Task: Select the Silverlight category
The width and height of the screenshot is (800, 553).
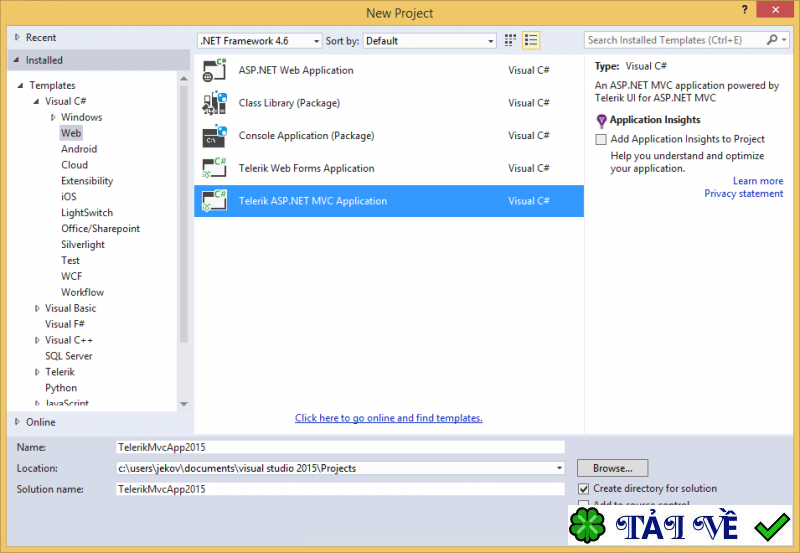Action: click(83, 245)
